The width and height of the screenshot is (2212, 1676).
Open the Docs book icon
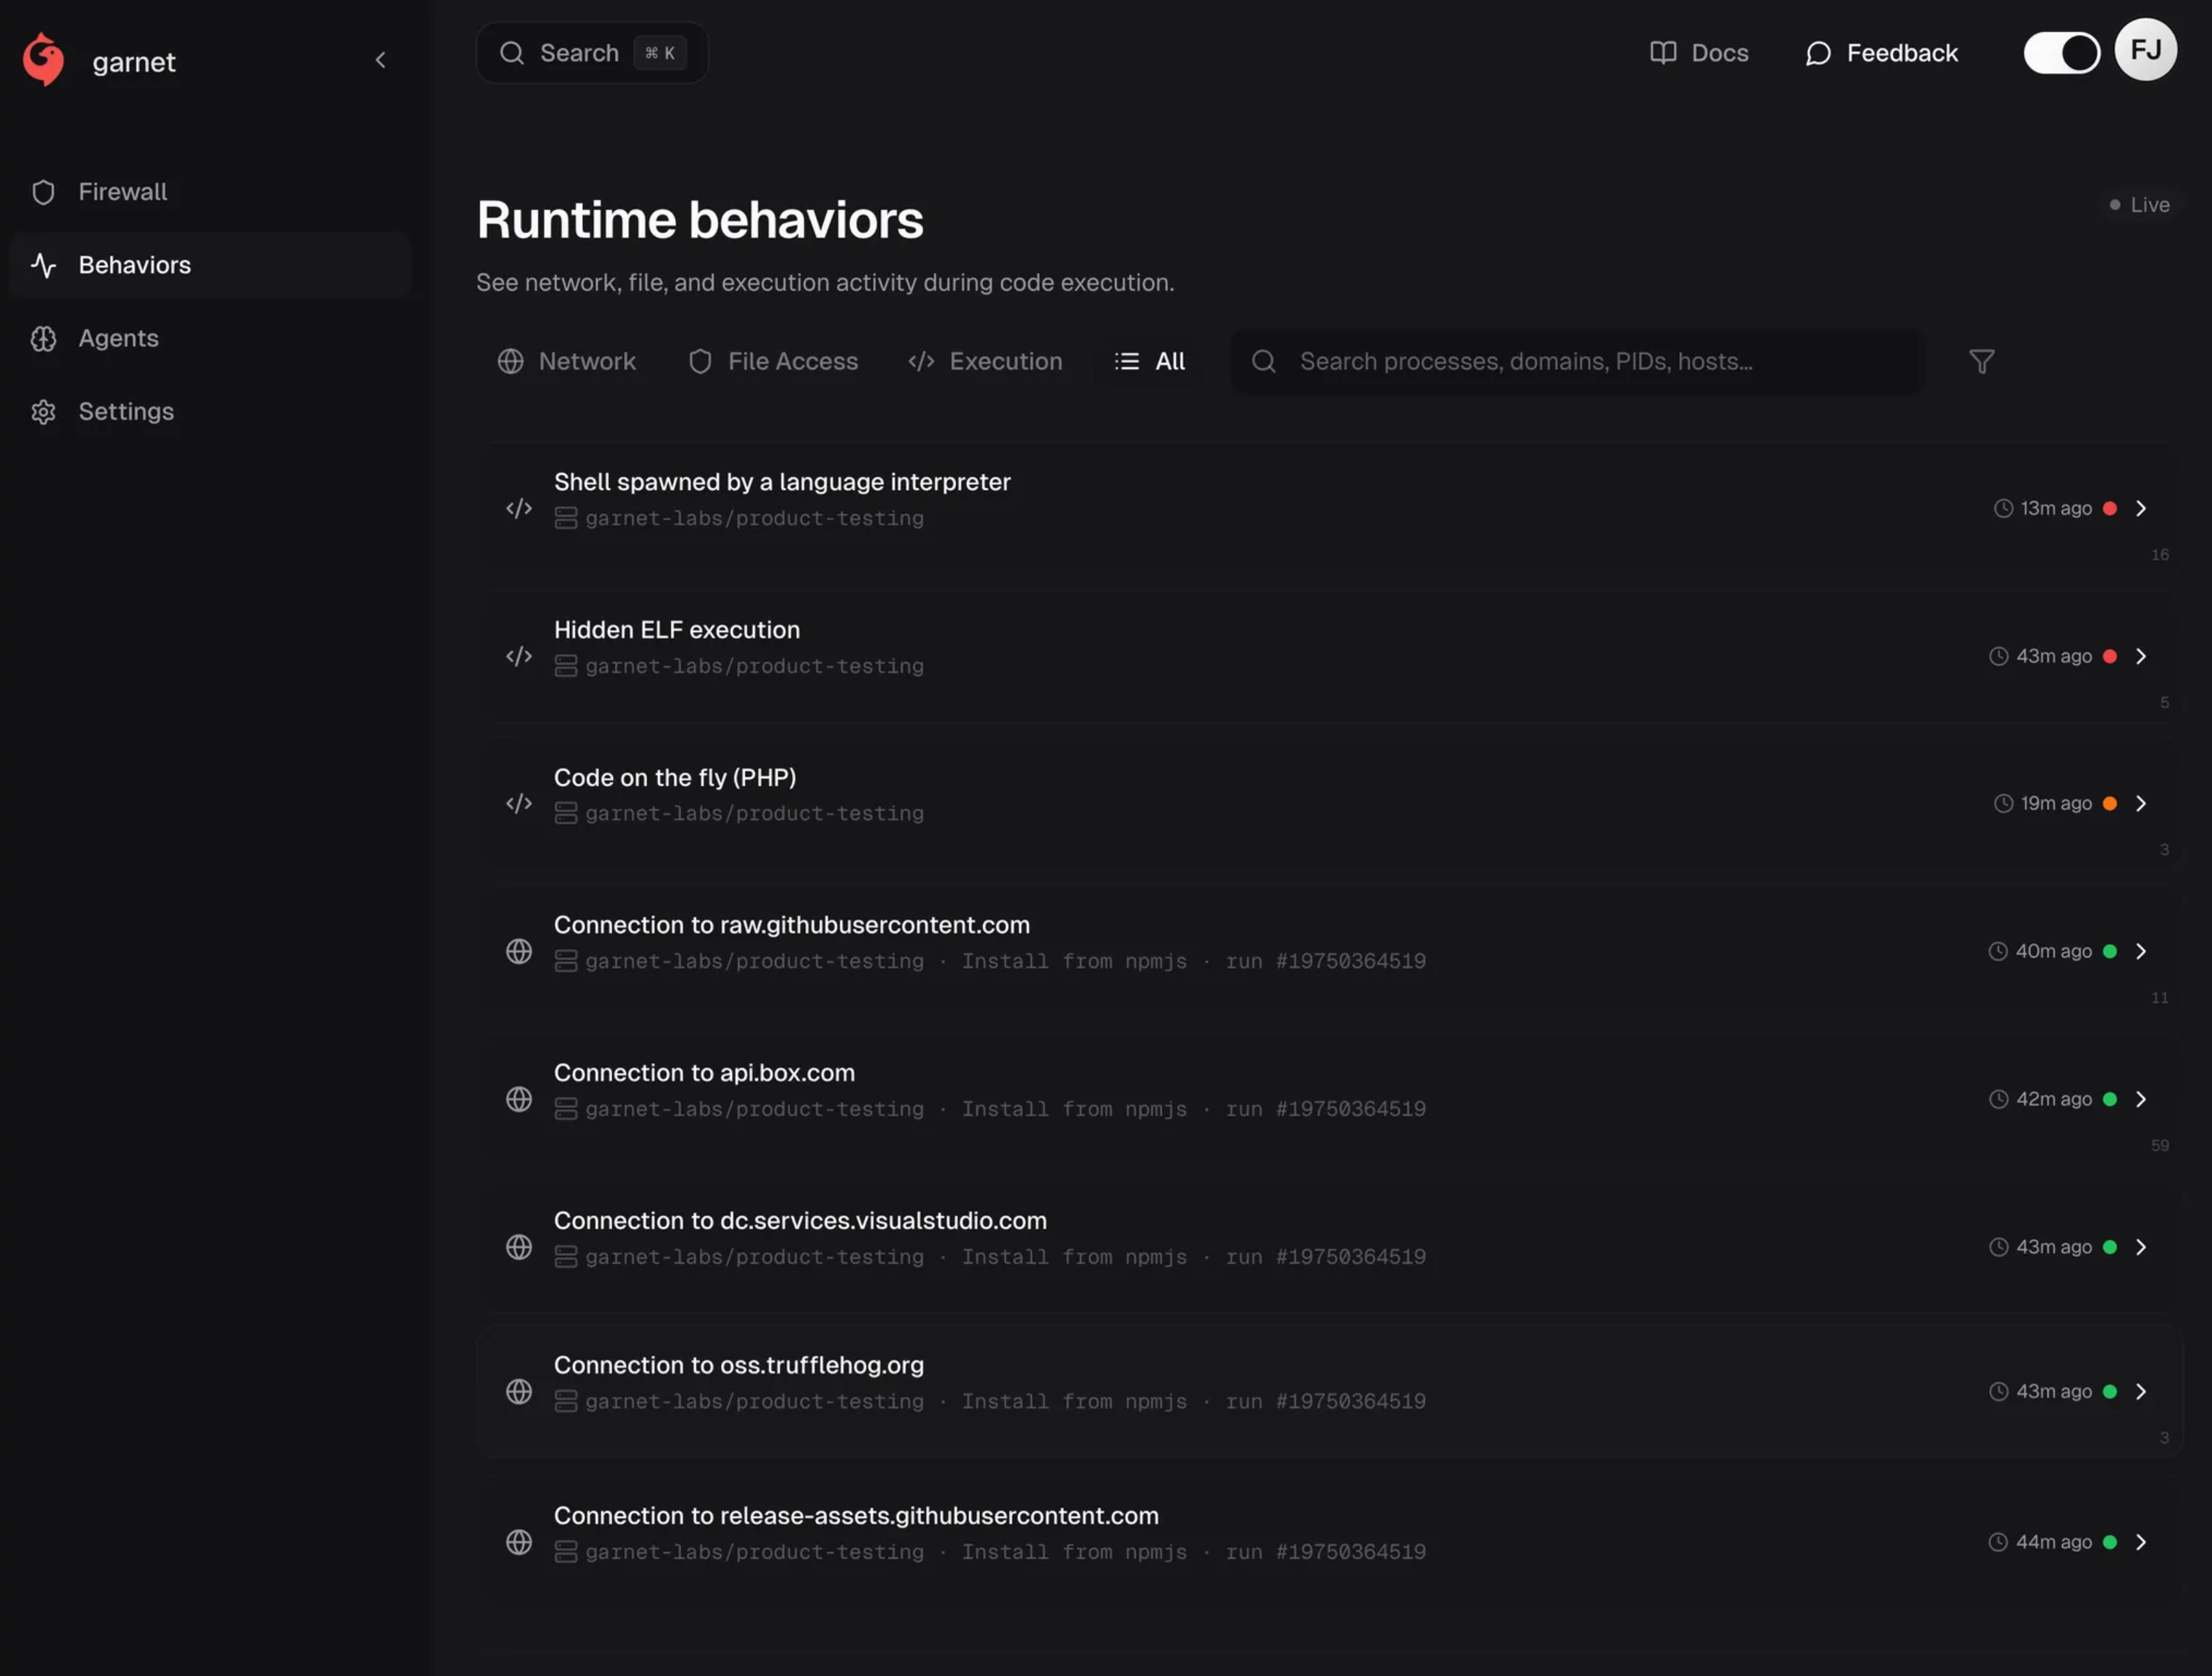[1663, 53]
